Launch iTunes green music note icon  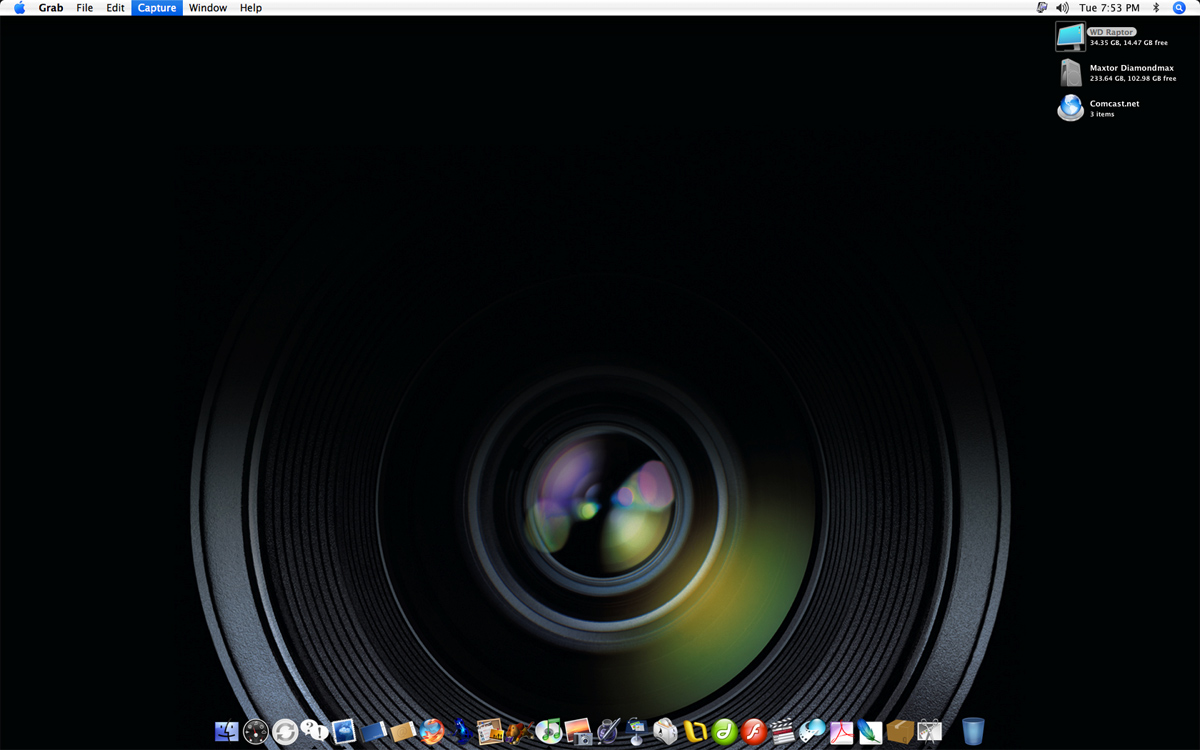pos(548,732)
